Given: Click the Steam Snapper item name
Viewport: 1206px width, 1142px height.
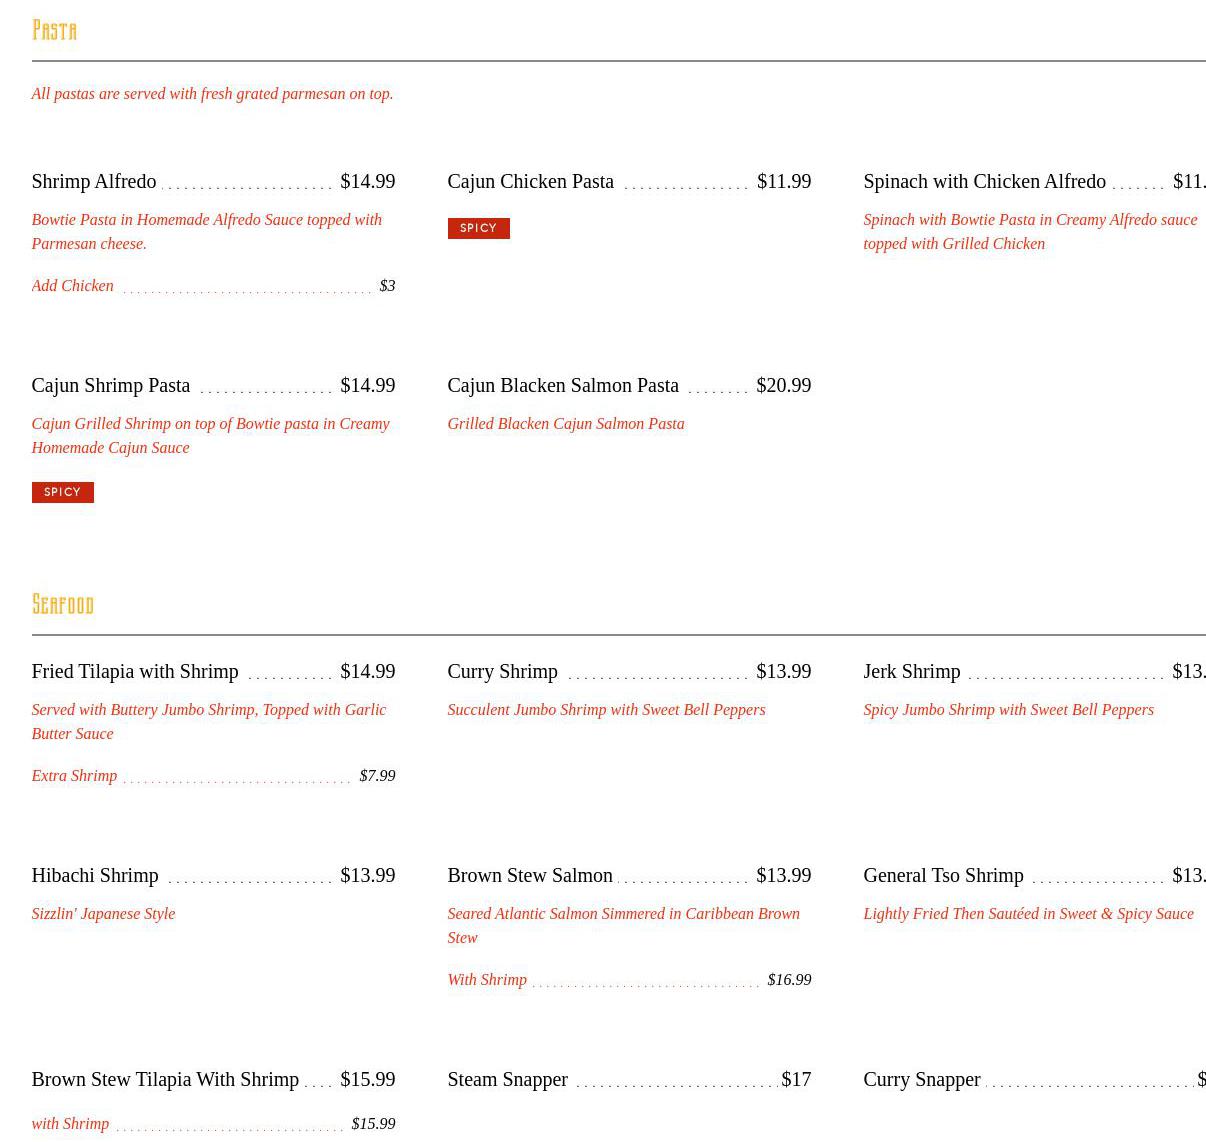Looking at the screenshot, I should (507, 1079).
